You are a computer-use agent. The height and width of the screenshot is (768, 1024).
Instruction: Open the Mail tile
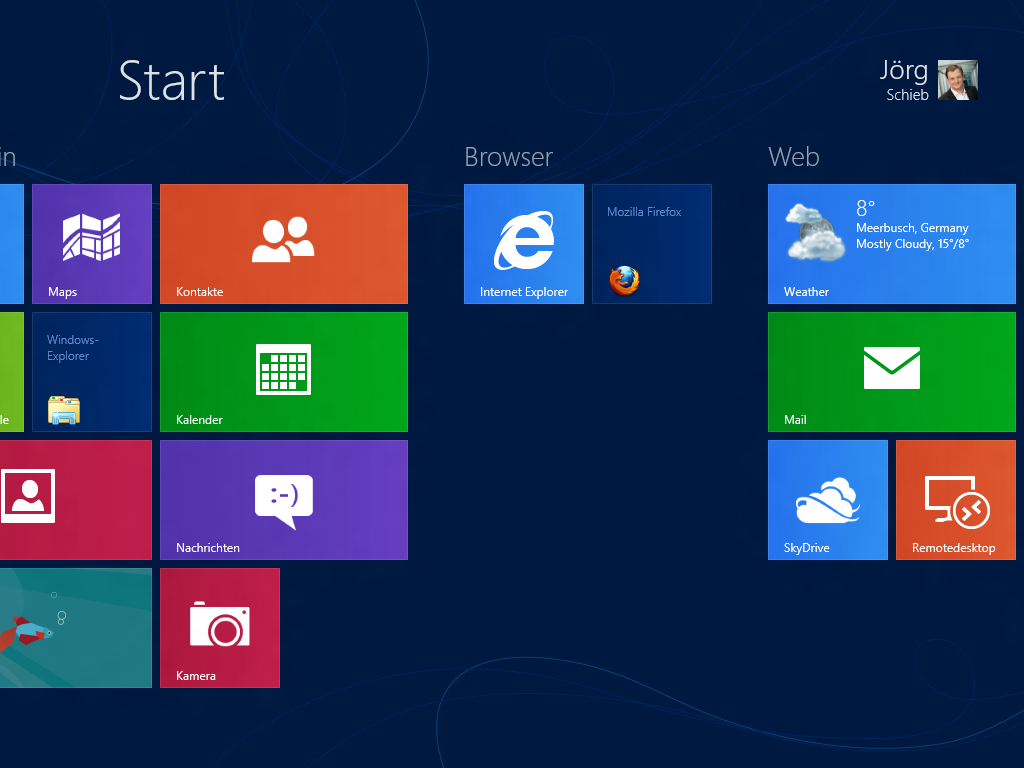click(892, 372)
